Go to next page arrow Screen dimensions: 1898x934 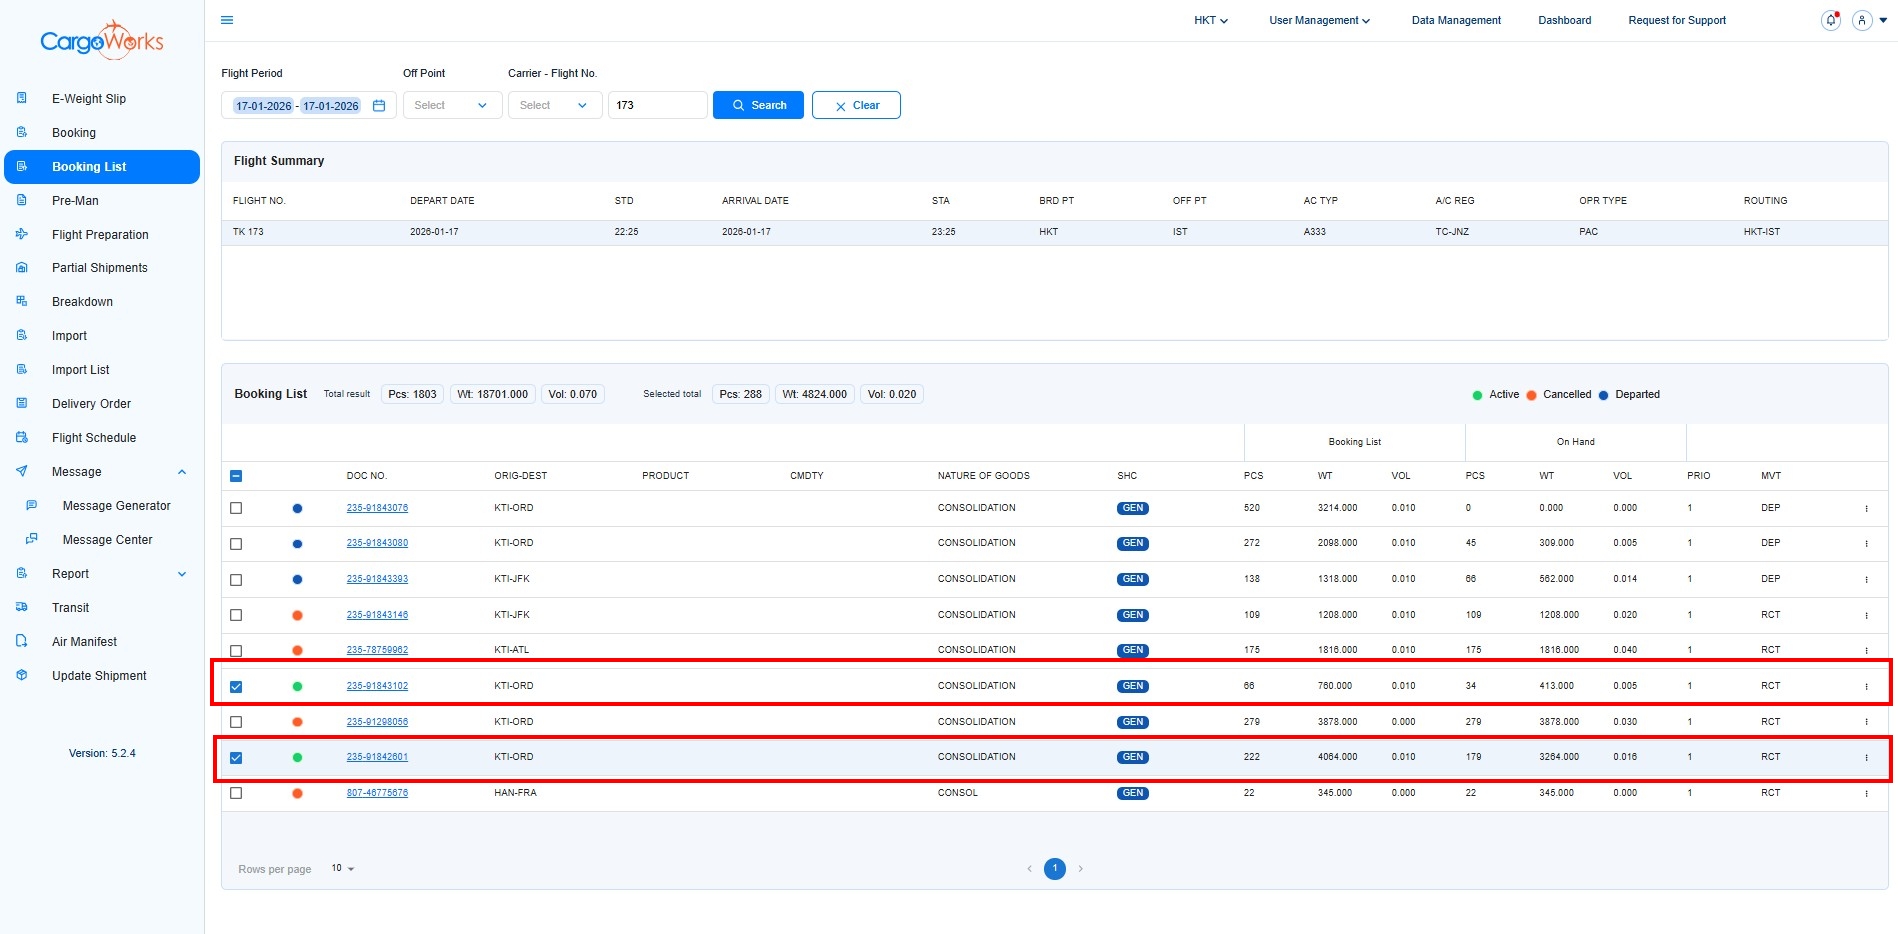[1080, 869]
